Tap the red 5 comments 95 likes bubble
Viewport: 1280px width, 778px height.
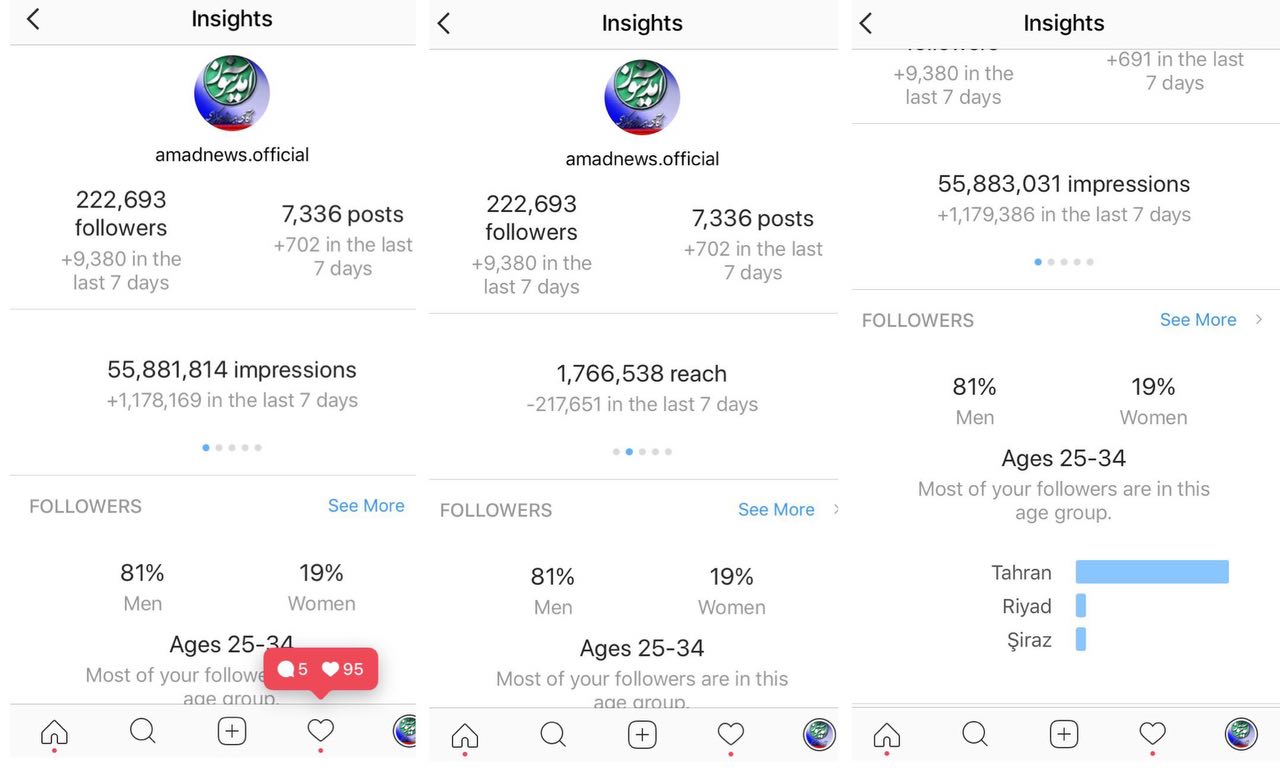point(320,669)
